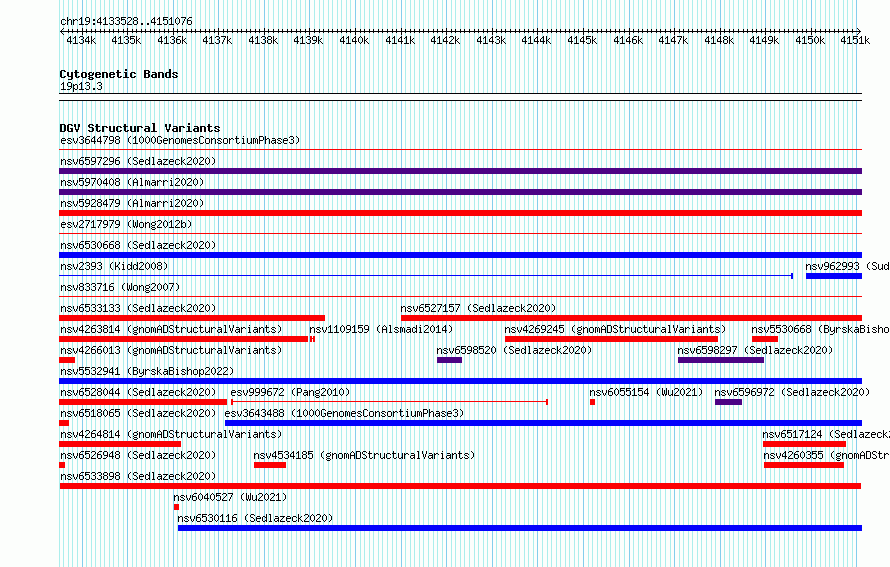This screenshot has height=567, width=890.
Task: Click the 4145k ruler tick label
Action: (x=582, y=40)
